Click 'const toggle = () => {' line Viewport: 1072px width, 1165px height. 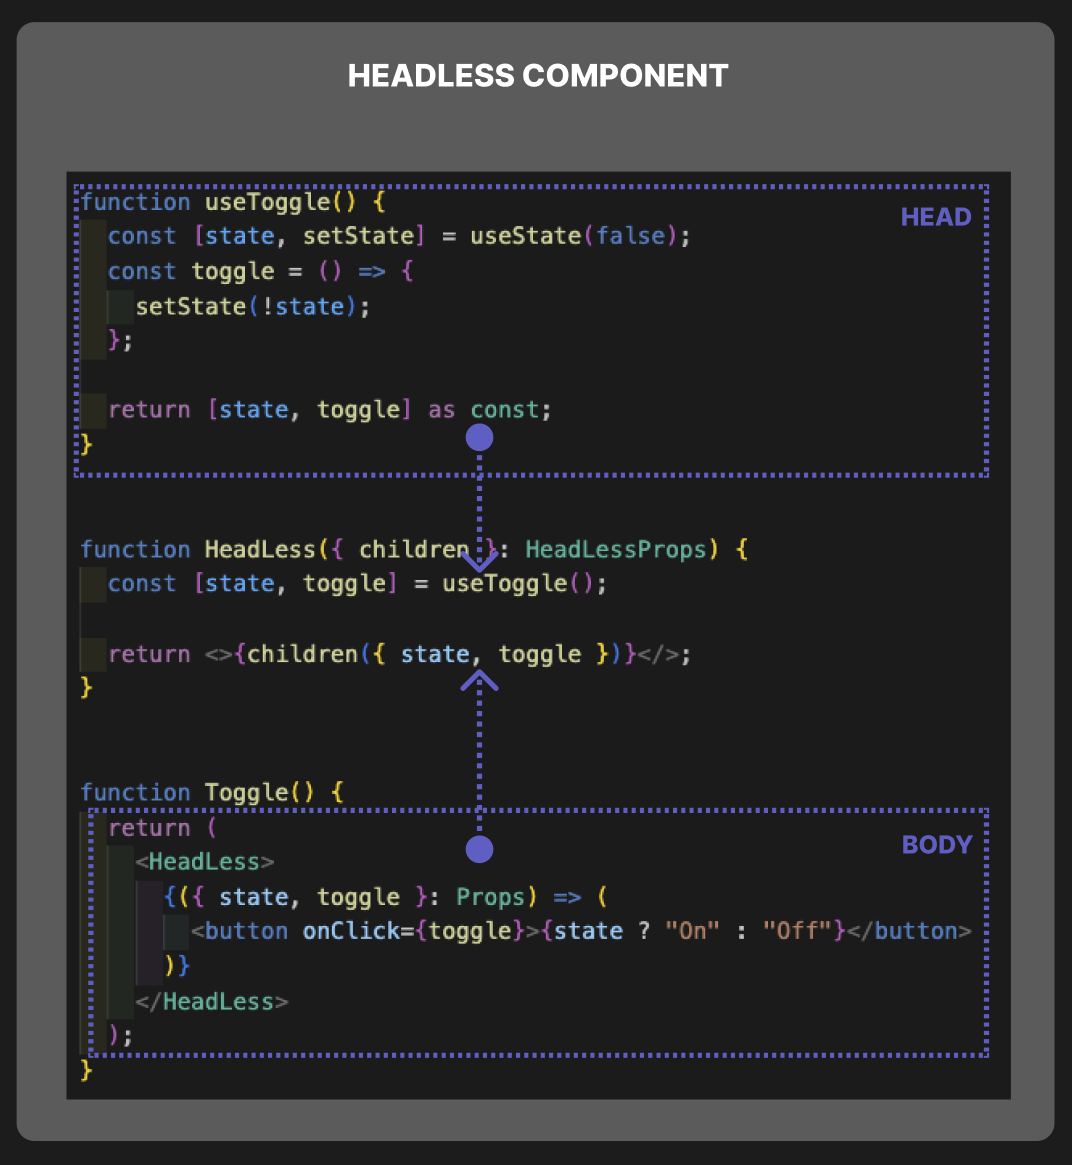pyautogui.click(x=261, y=271)
